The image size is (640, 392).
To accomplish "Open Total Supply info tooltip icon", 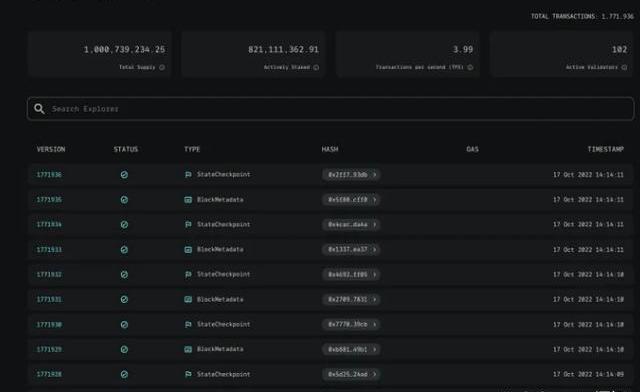I will pos(162,67).
